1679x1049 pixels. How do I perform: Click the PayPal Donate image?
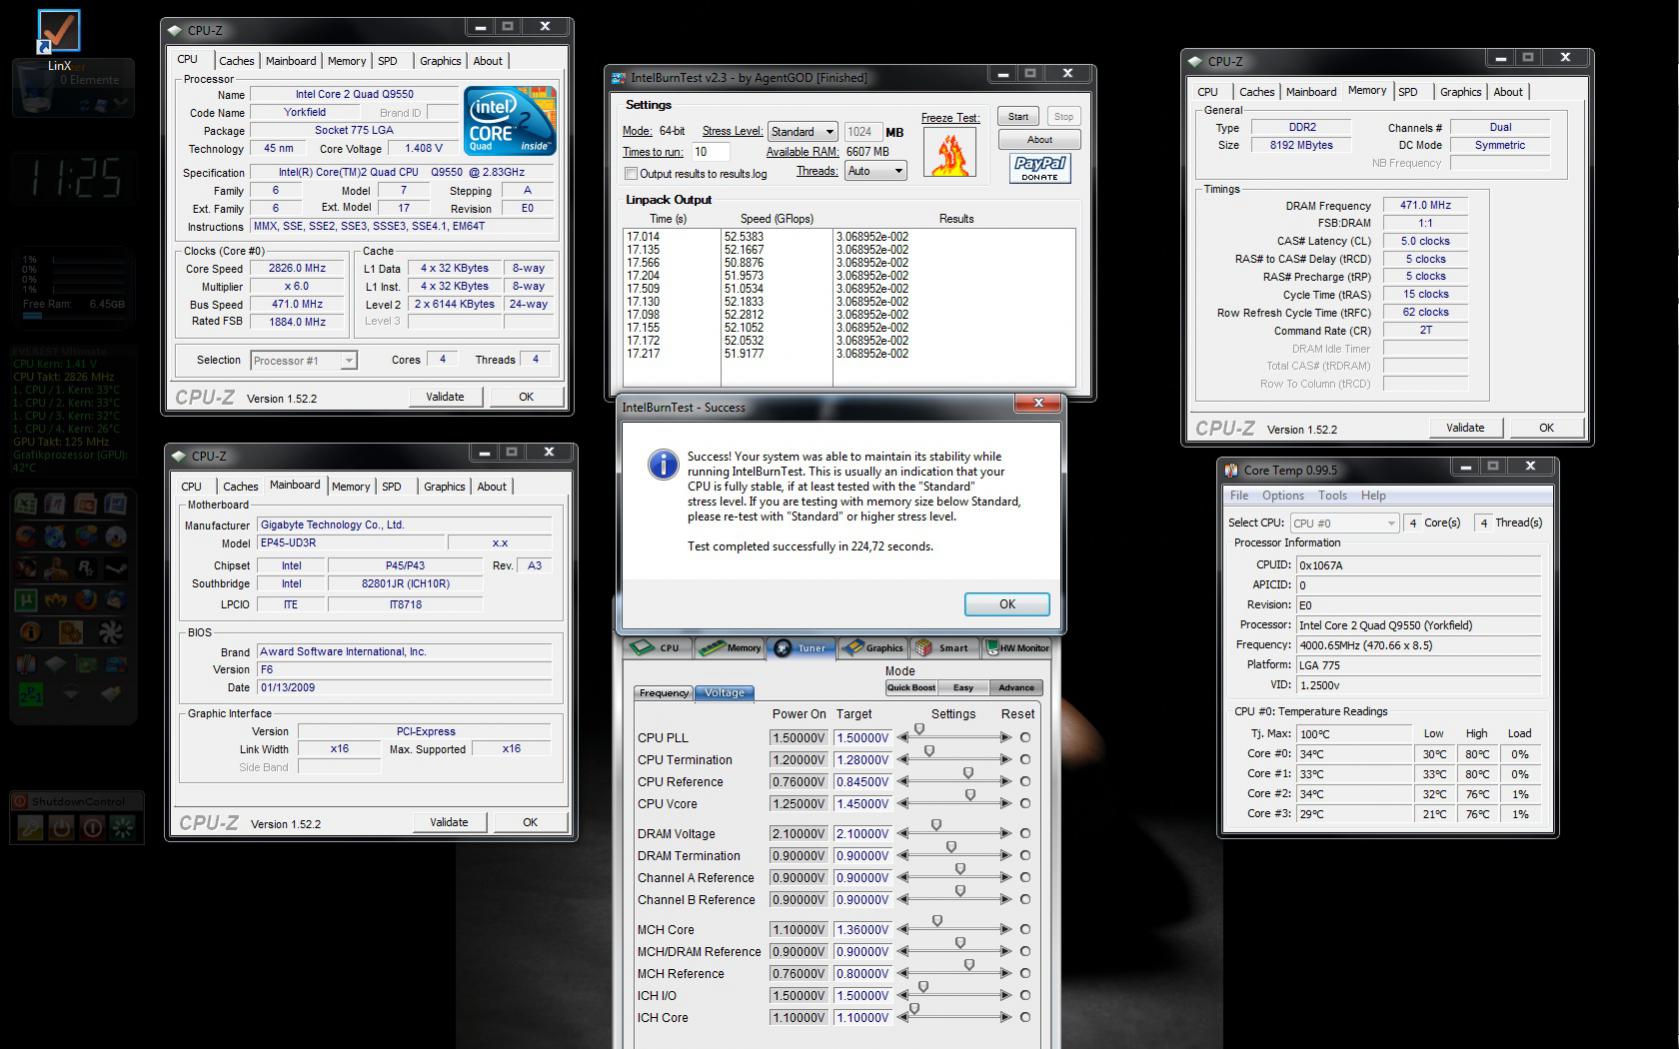pos(1039,168)
